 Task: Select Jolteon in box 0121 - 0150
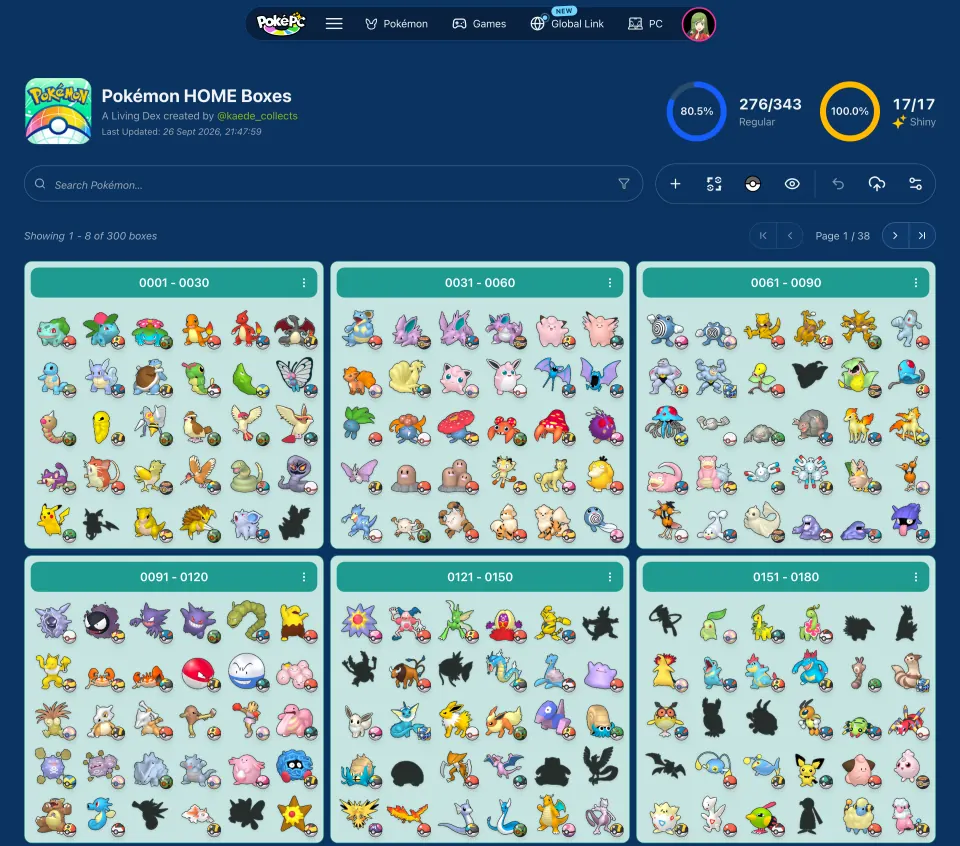(x=457, y=720)
